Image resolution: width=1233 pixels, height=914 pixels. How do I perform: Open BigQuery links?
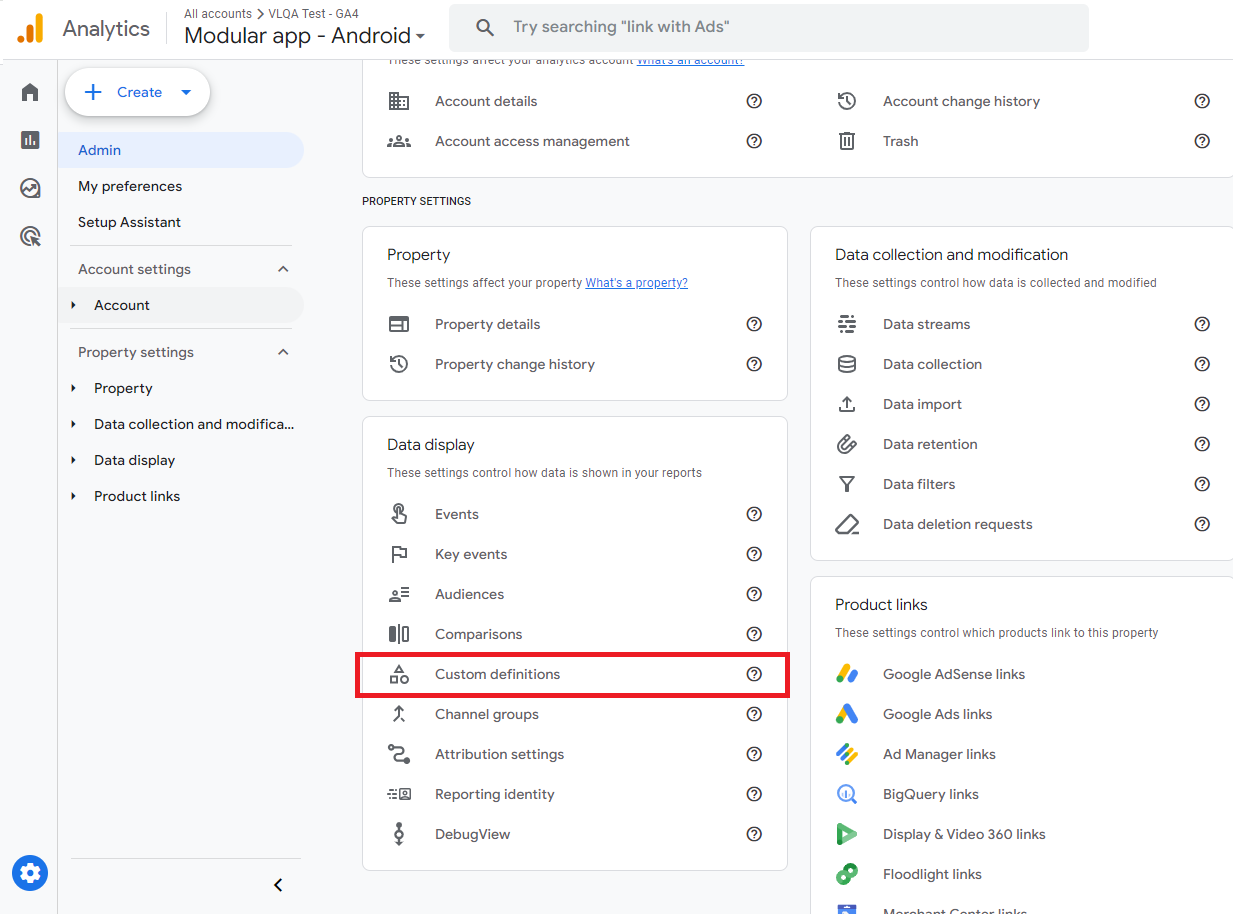click(x=930, y=794)
